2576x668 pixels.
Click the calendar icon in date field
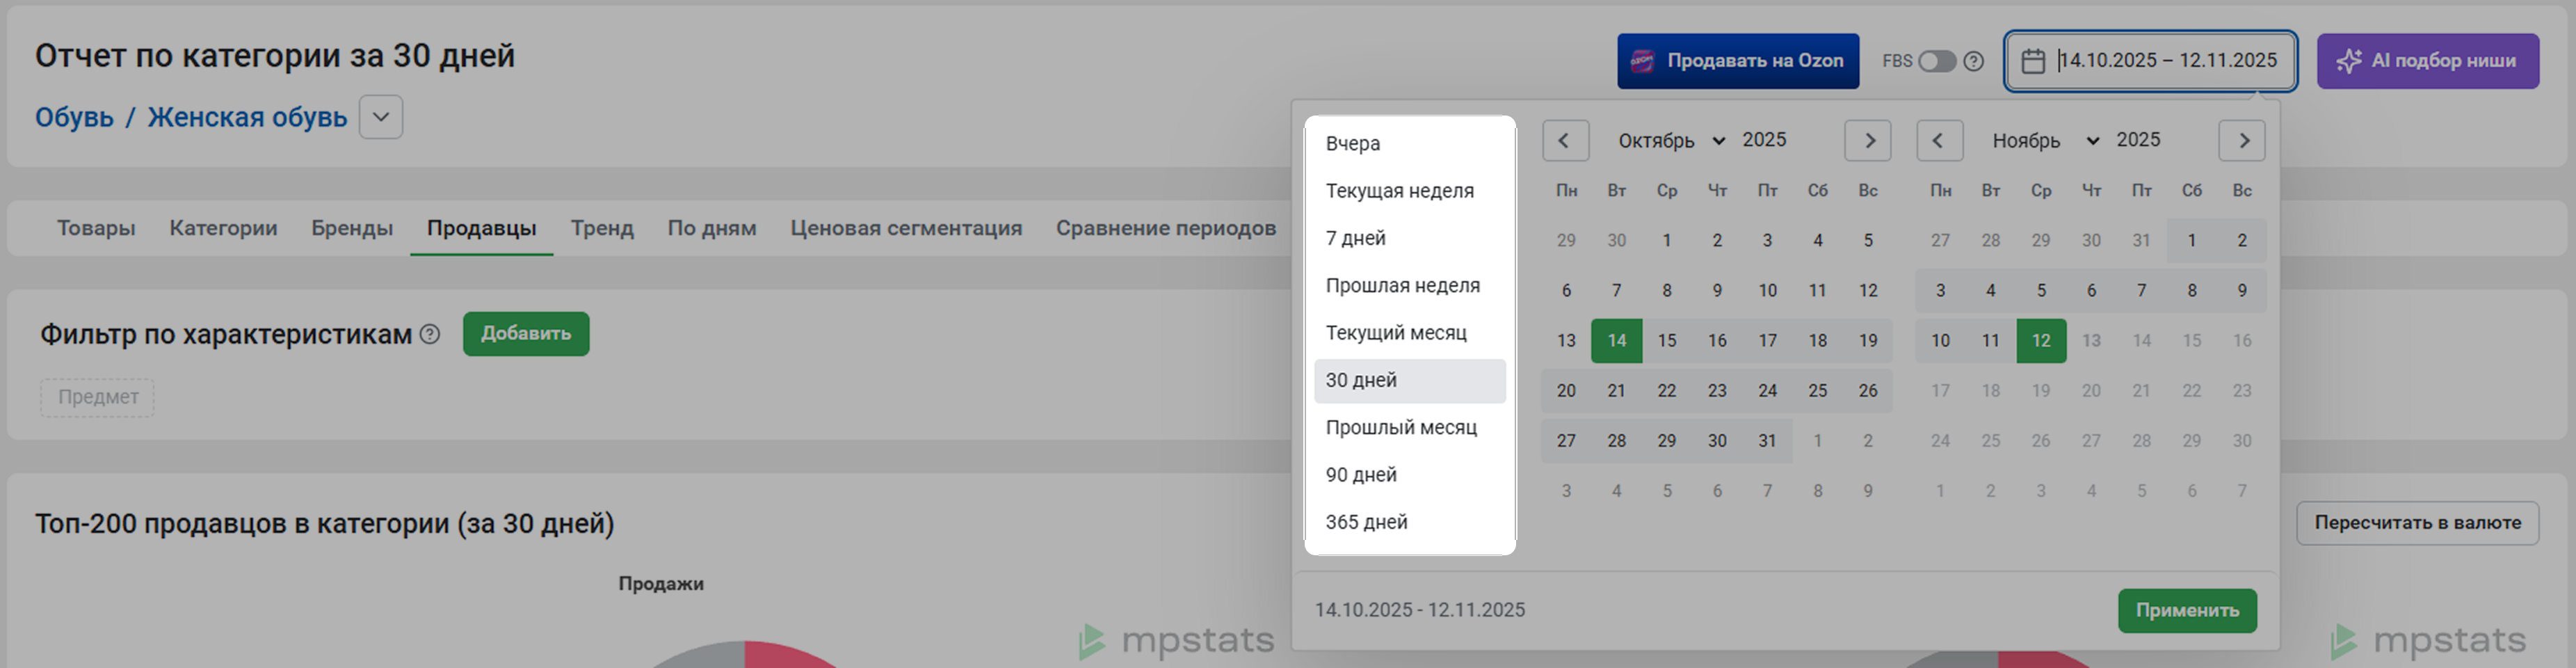pos(2033,61)
